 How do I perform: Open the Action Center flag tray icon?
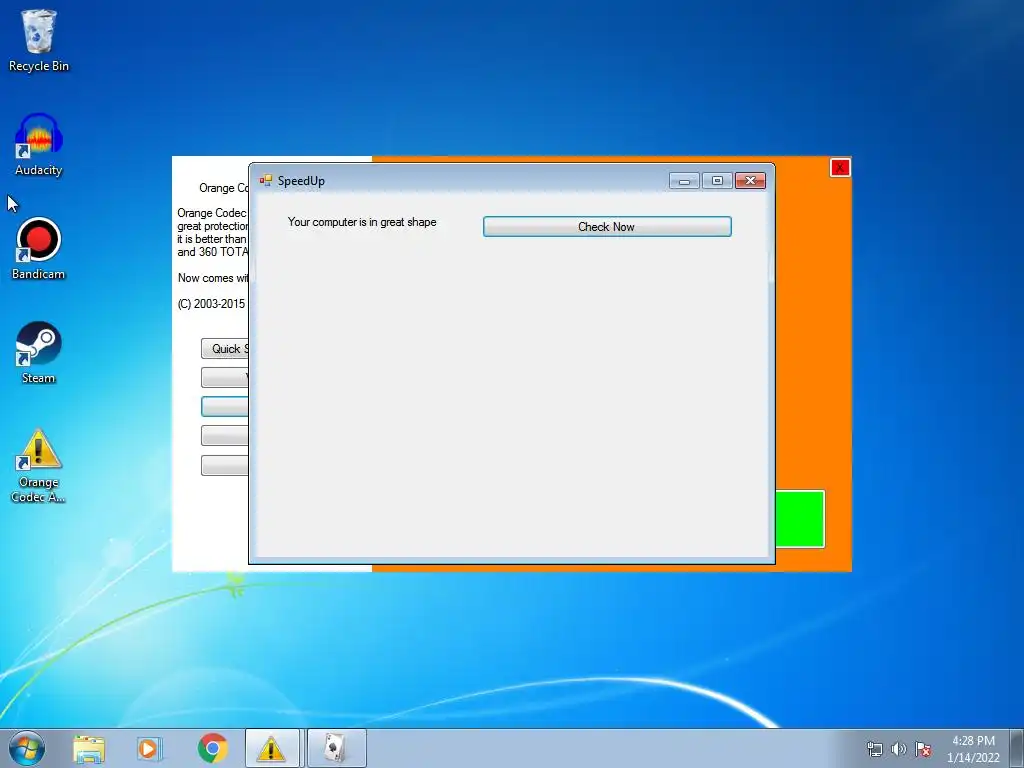923,749
